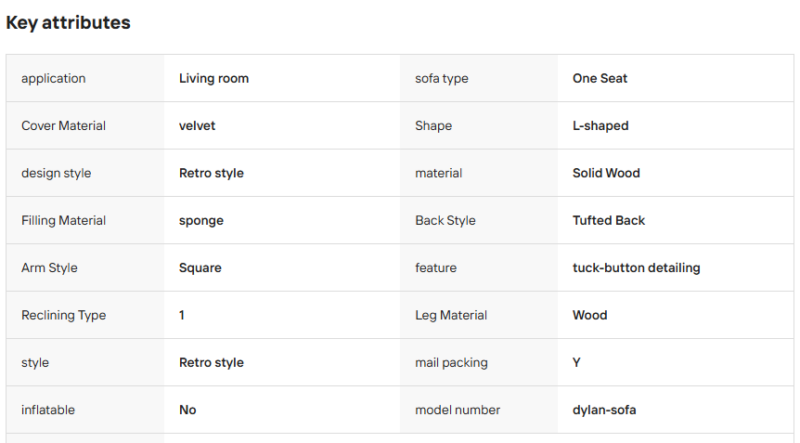Click the 'L-shaped' shape value
This screenshot has width=800, height=443.
click(x=601, y=126)
